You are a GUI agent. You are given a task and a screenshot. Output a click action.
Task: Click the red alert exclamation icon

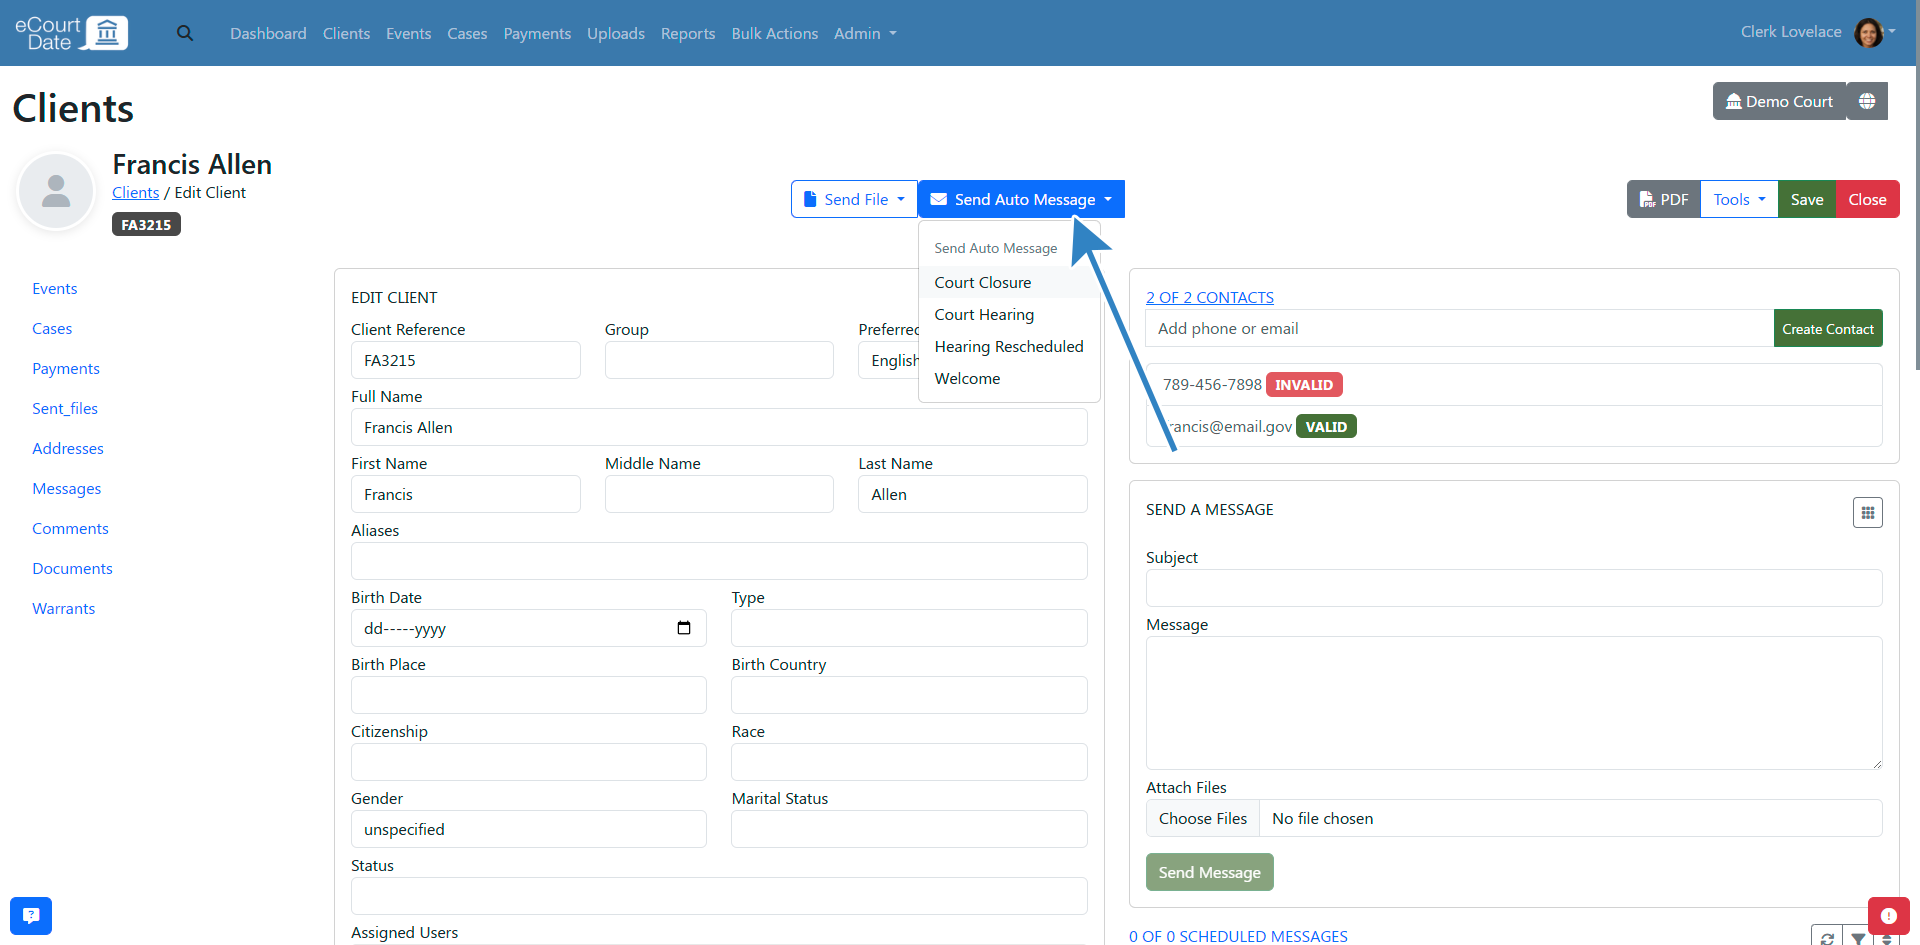(x=1888, y=915)
